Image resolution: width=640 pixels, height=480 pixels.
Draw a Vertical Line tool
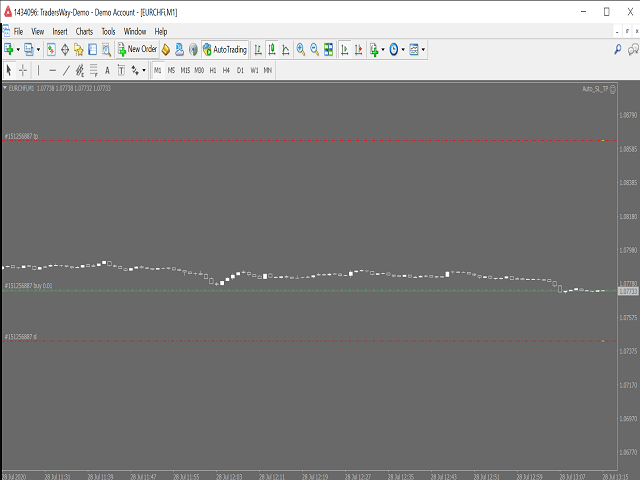(x=39, y=70)
